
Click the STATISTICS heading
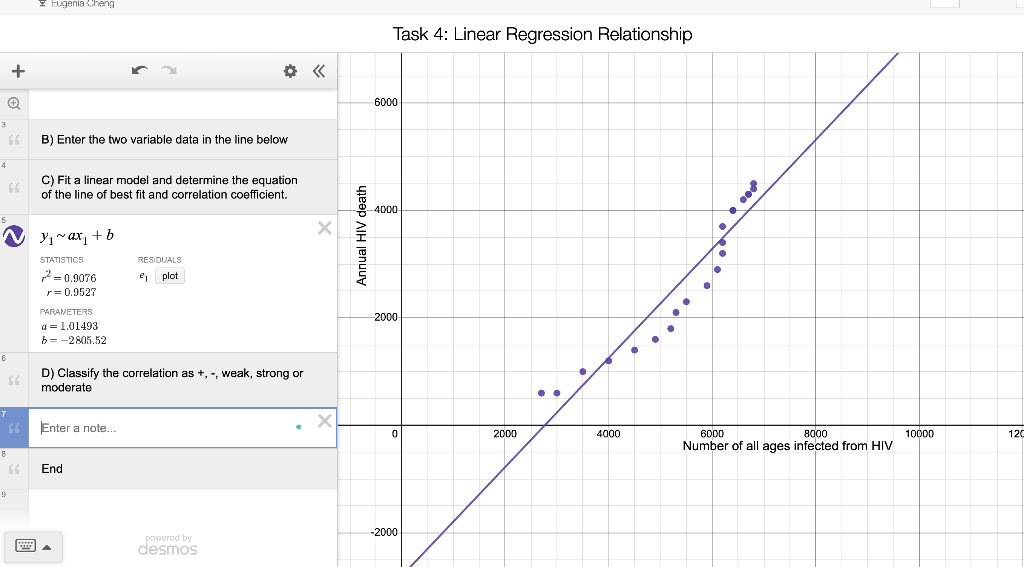tap(61, 260)
